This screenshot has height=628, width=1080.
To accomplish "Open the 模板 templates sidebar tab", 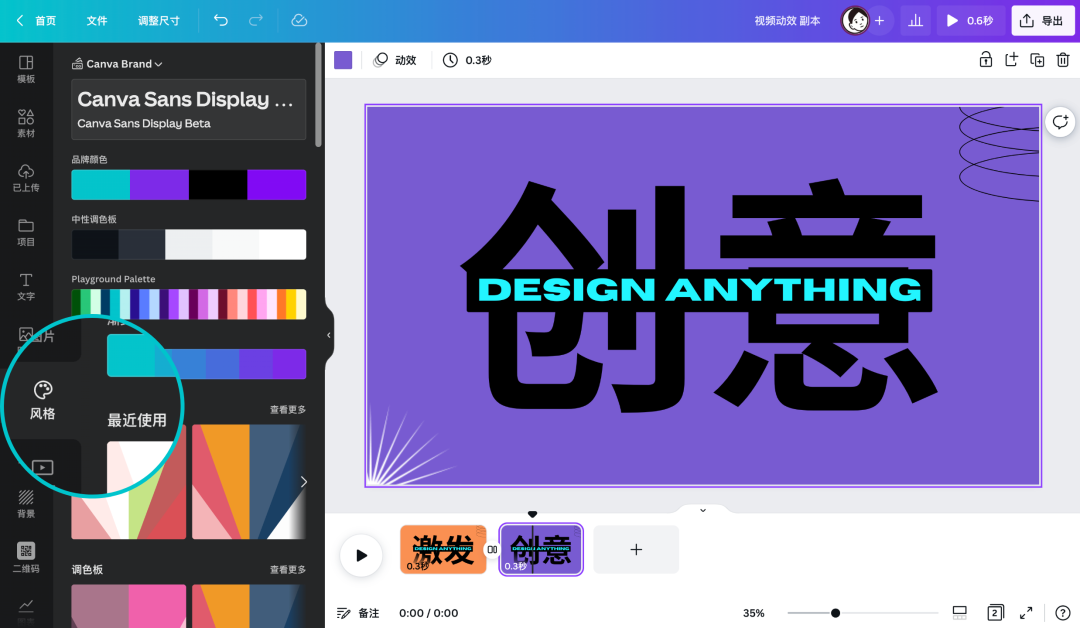I will 26,69.
